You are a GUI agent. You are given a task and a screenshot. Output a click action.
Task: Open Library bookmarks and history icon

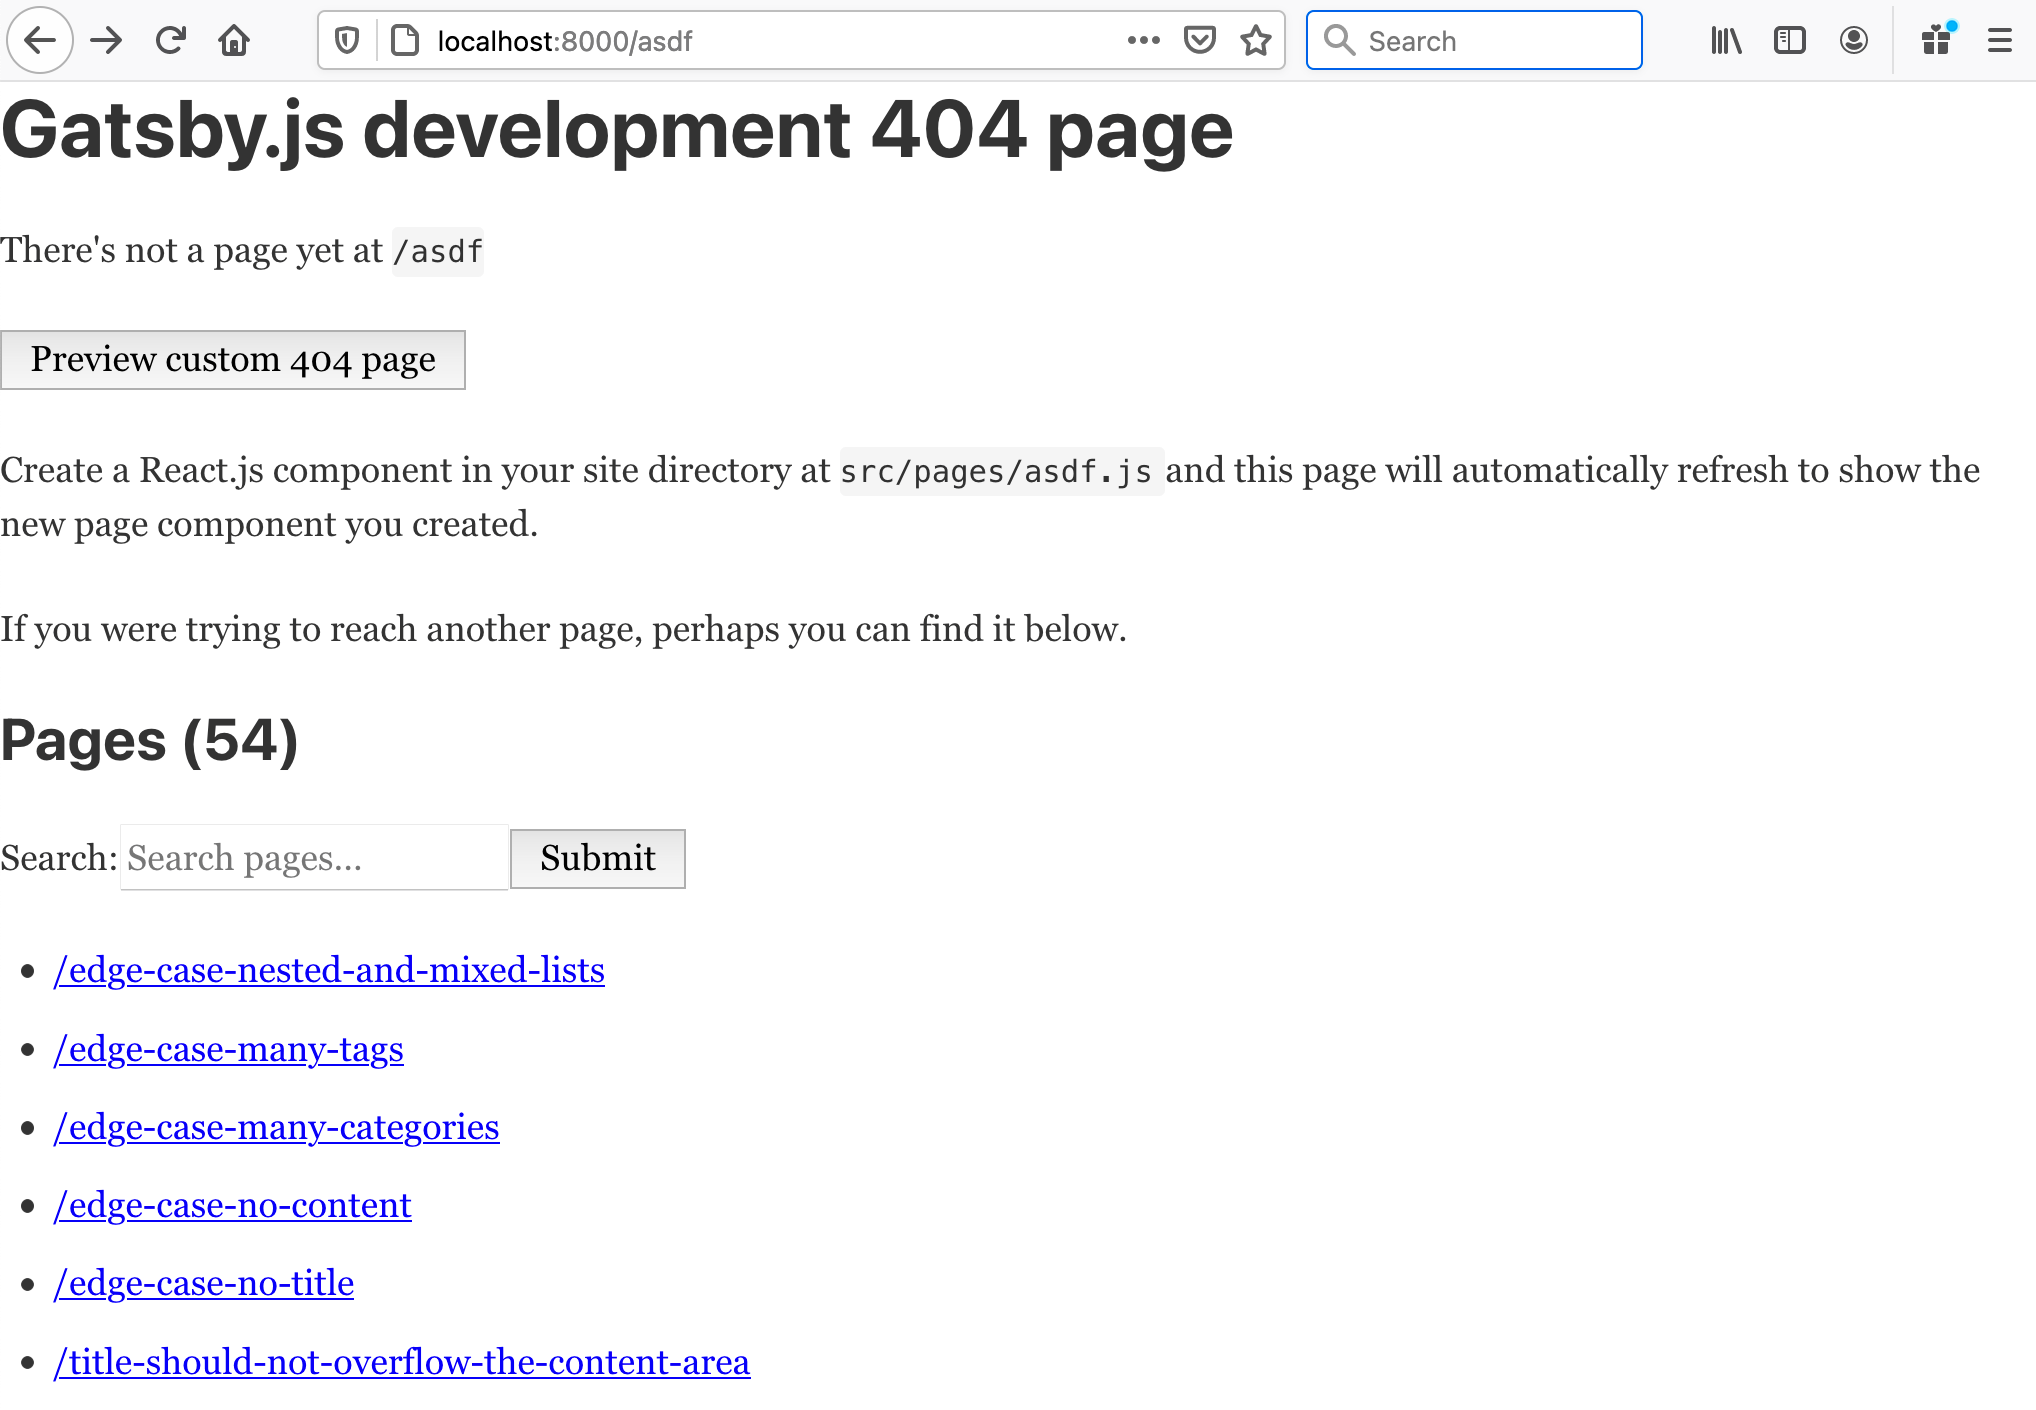1726,40
